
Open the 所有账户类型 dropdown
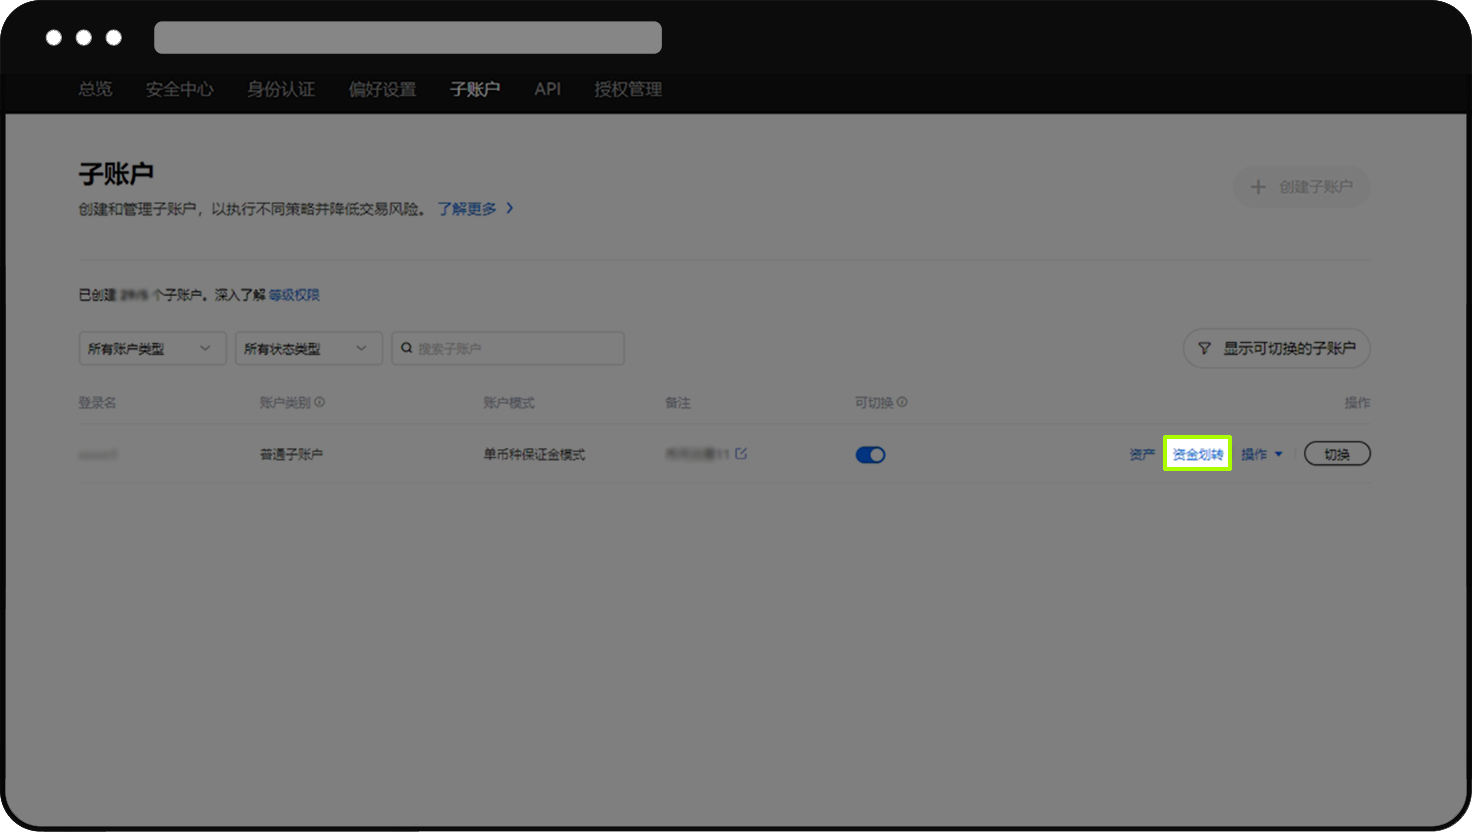[x=151, y=348]
